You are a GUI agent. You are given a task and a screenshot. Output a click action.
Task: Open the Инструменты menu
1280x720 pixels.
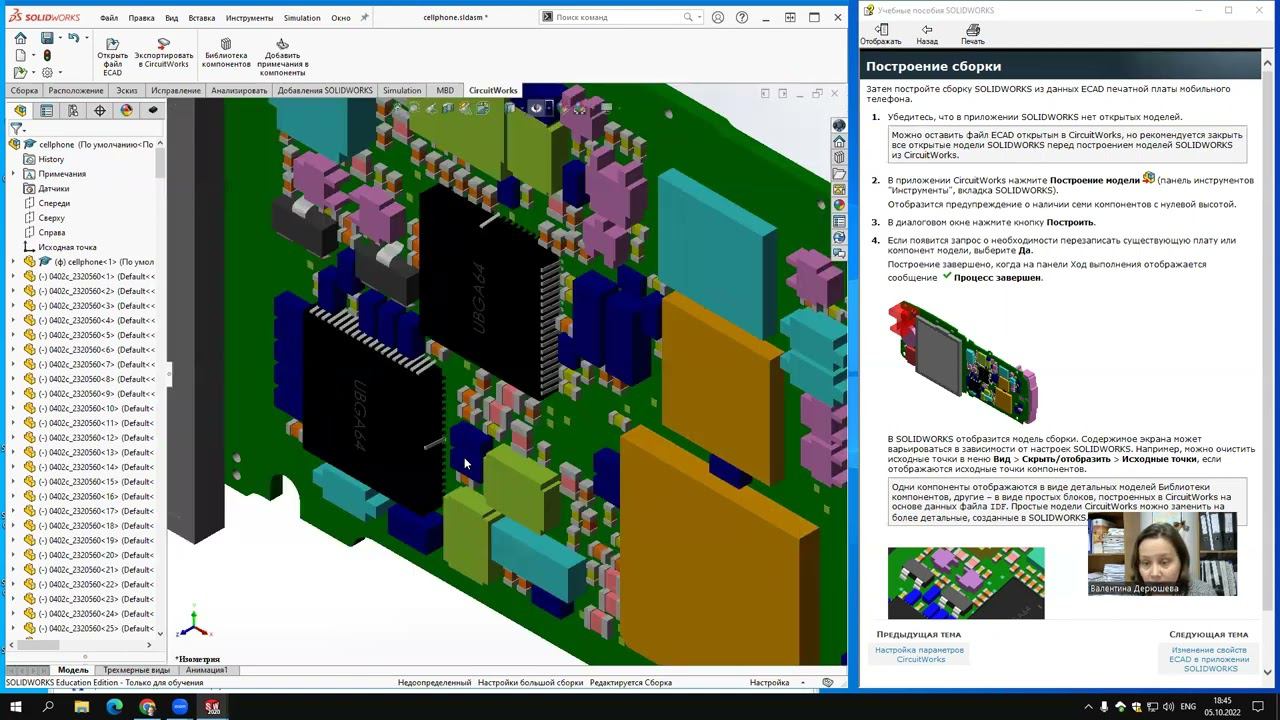(249, 17)
